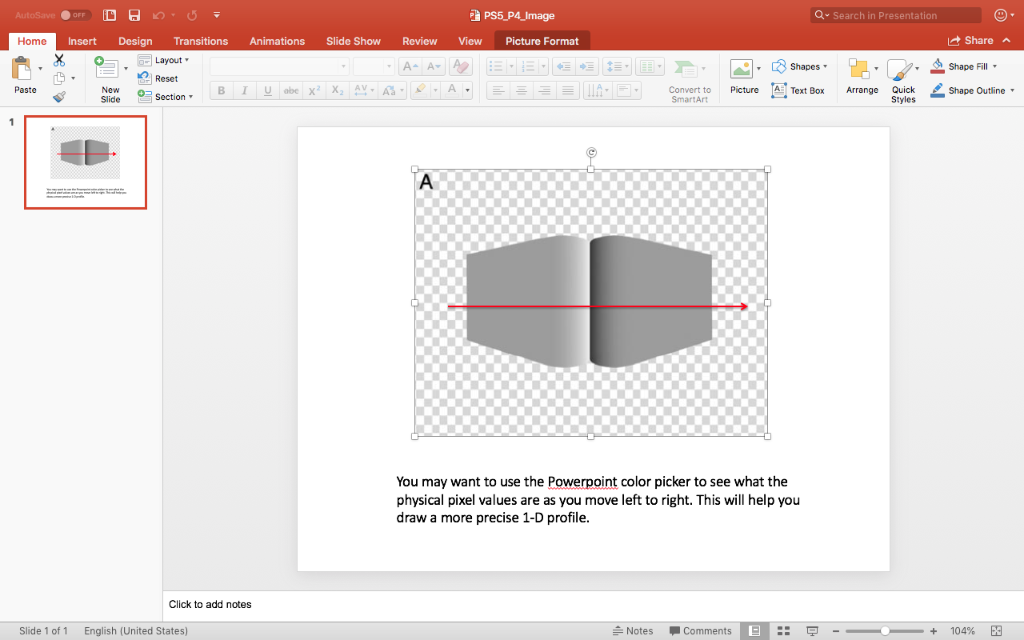The image size is (1024, 640).
Task: Open the Shapes gallery
Action: coord(798,65)
